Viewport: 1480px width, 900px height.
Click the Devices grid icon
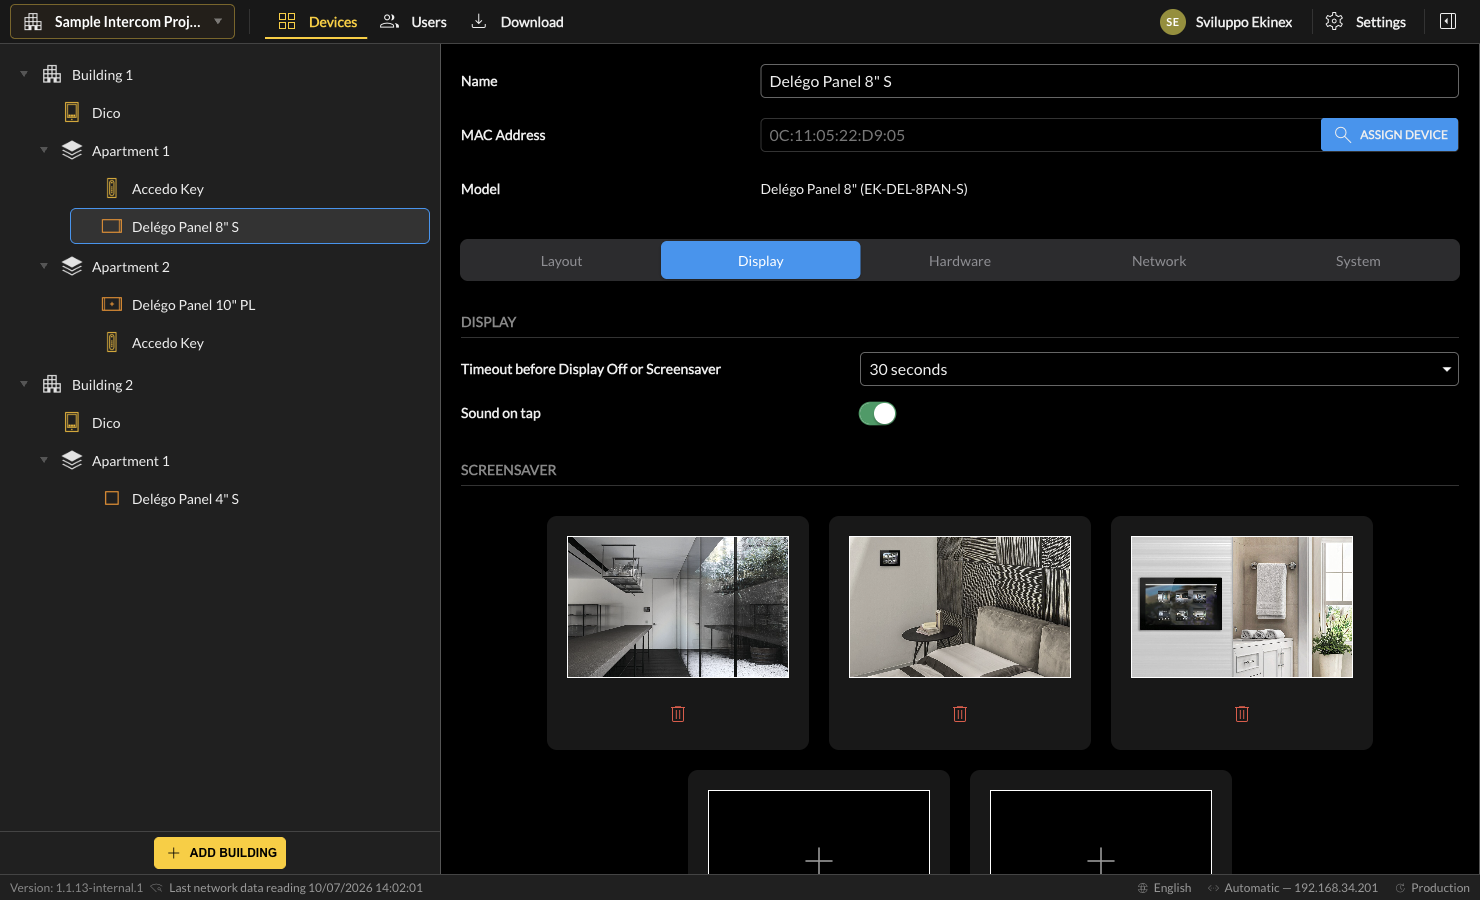click(287, 21)
